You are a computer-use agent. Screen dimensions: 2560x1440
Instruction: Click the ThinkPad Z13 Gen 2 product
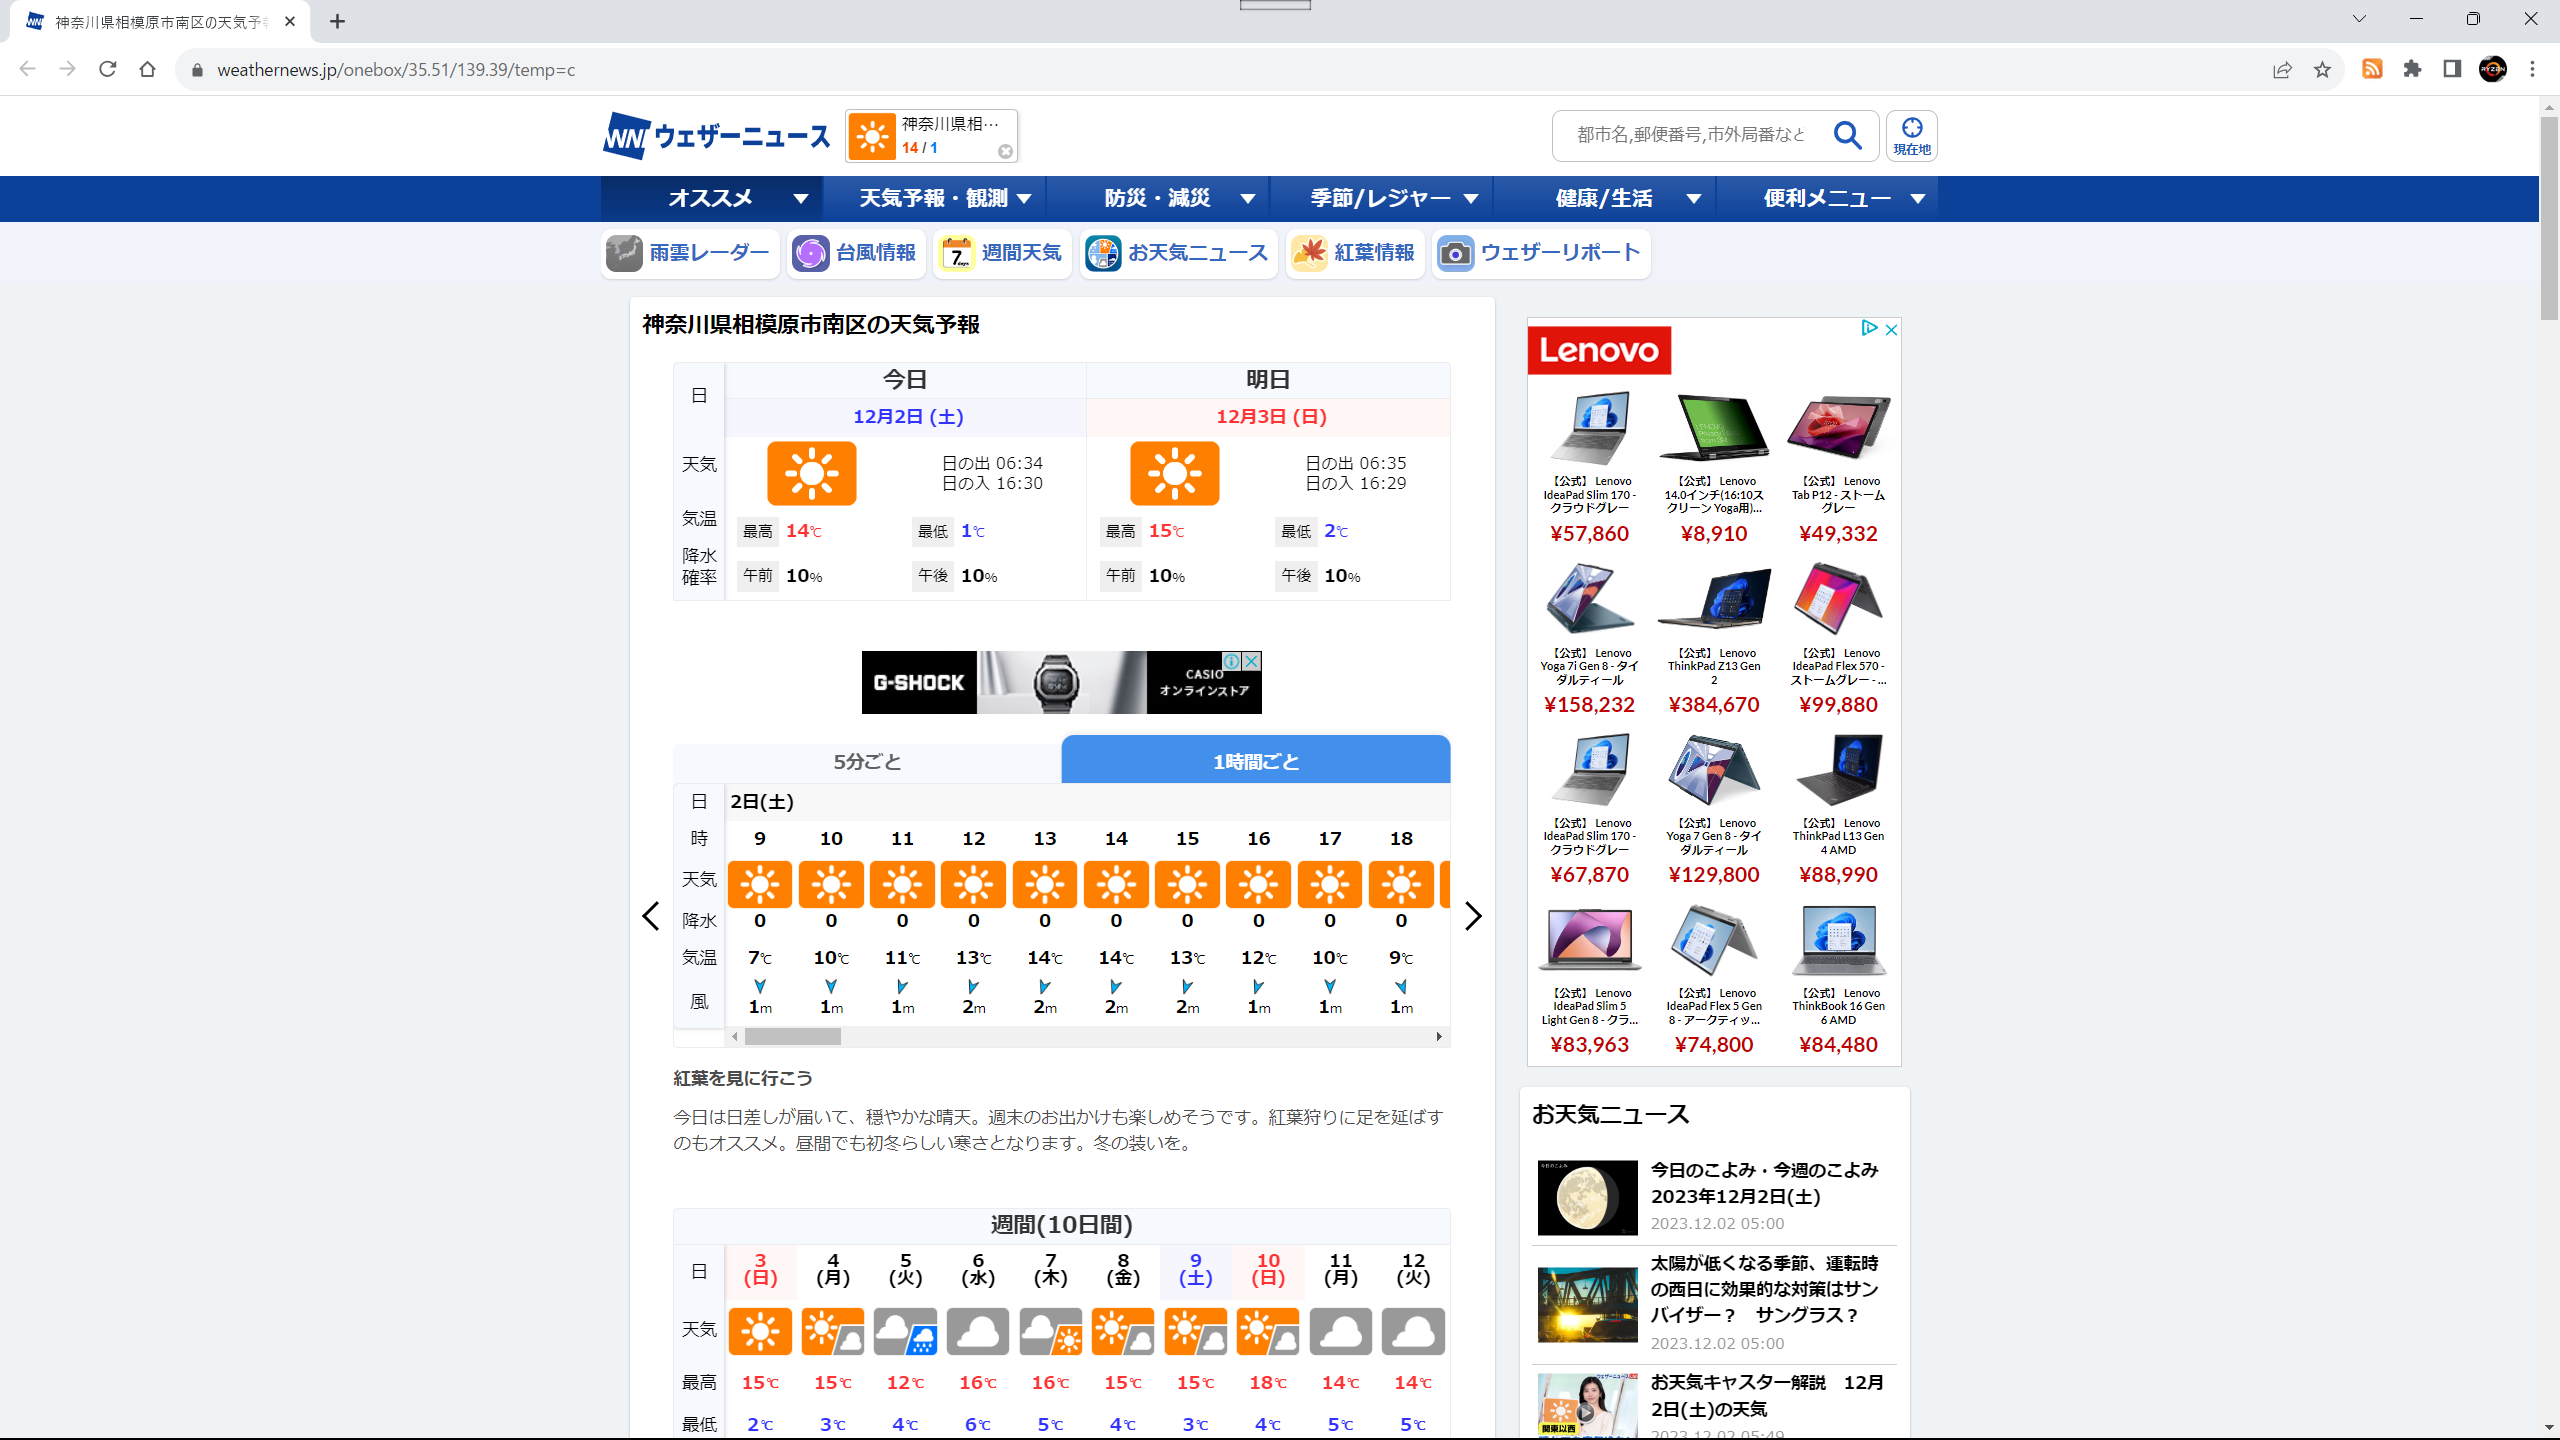1714,638
